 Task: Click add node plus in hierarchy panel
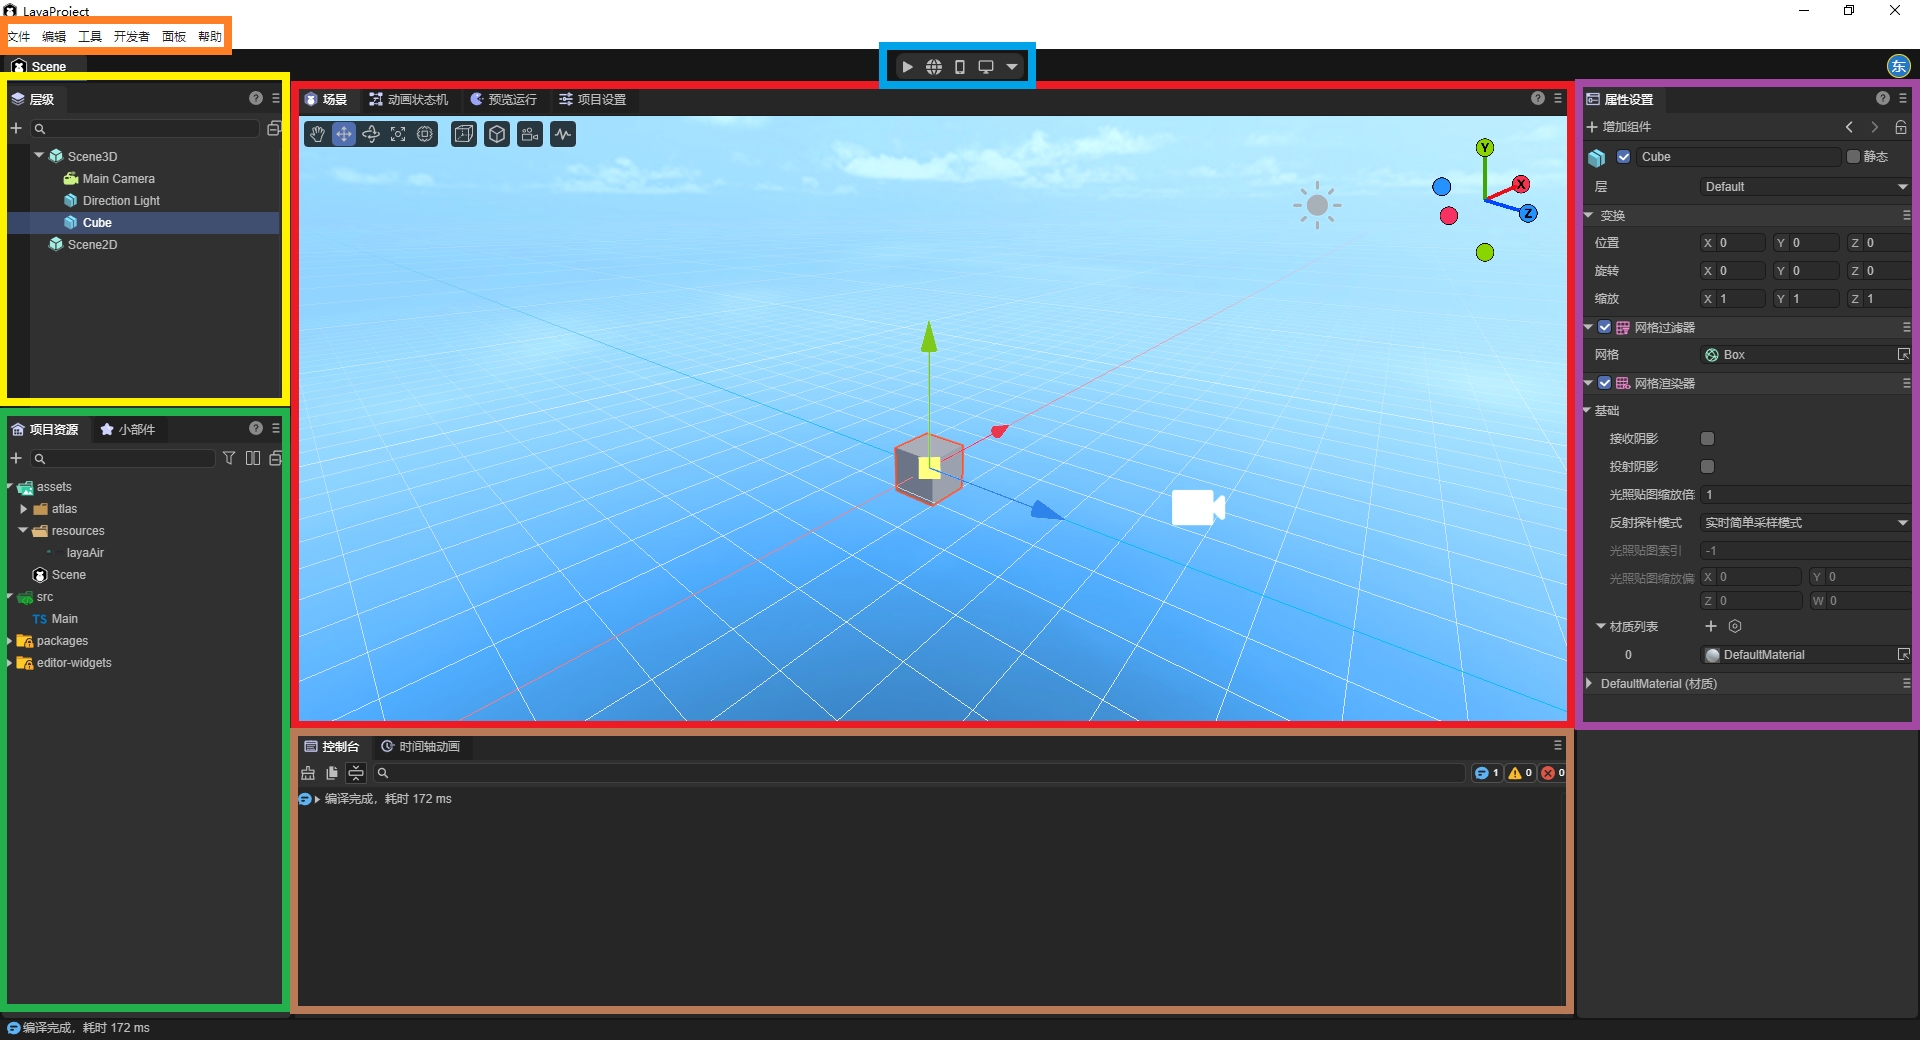click(x=16, y=128)
